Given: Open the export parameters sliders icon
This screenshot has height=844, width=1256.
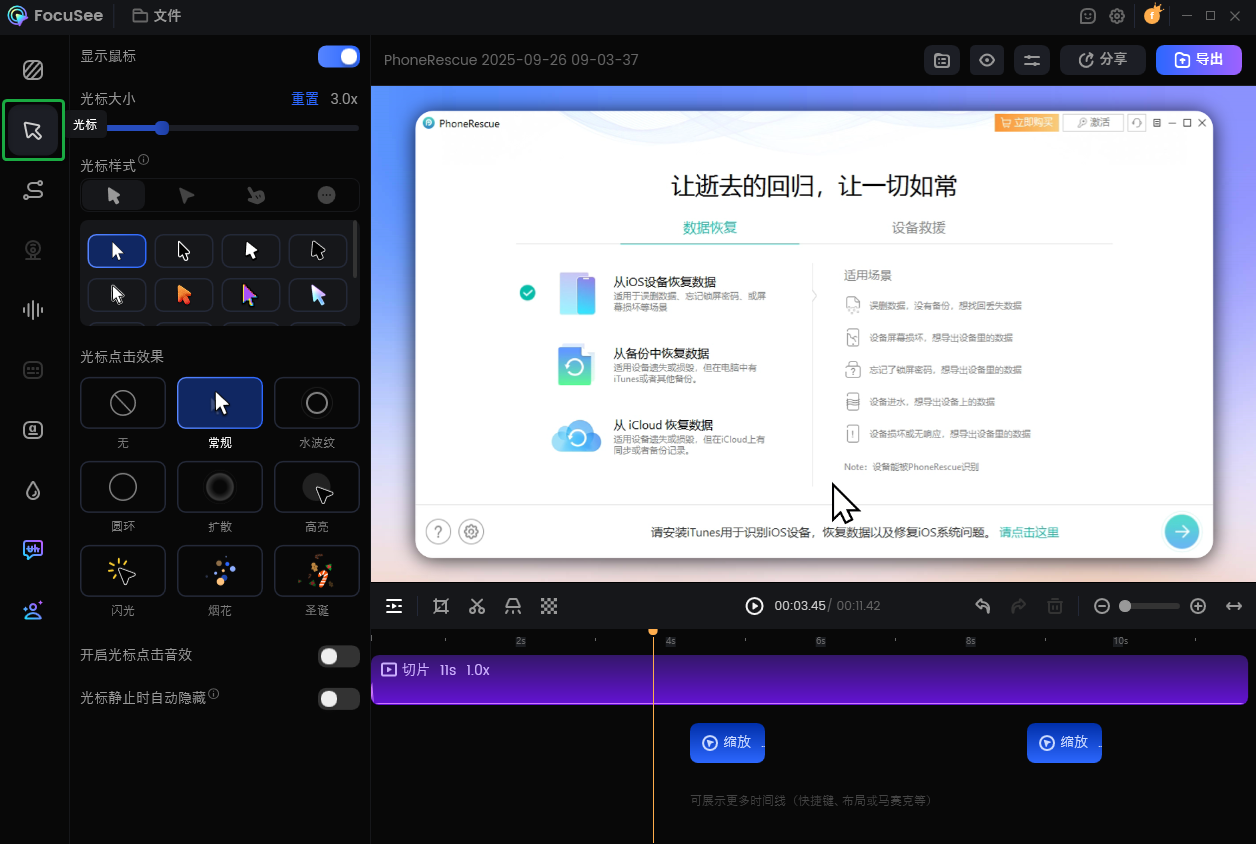Looking at the screenshot, I should click(x=1032, y=60).
